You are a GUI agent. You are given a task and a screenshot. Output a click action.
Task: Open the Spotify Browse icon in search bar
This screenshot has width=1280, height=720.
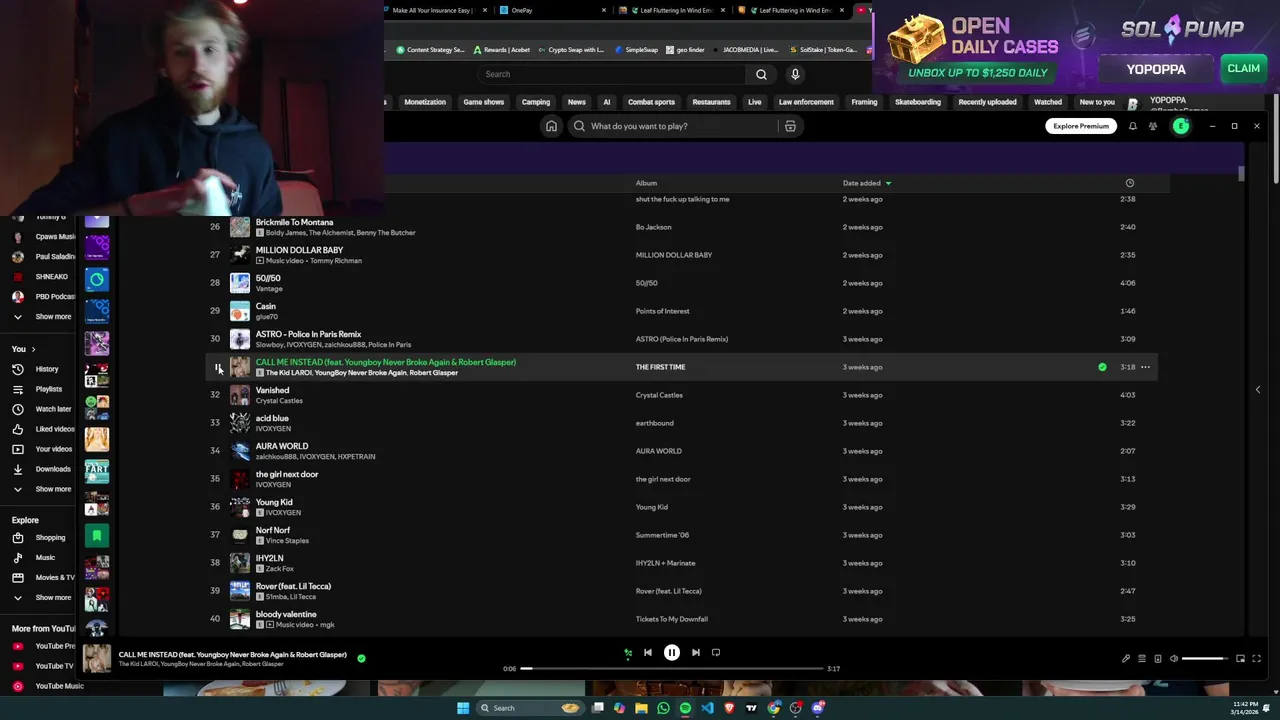[x=790, y=126]
